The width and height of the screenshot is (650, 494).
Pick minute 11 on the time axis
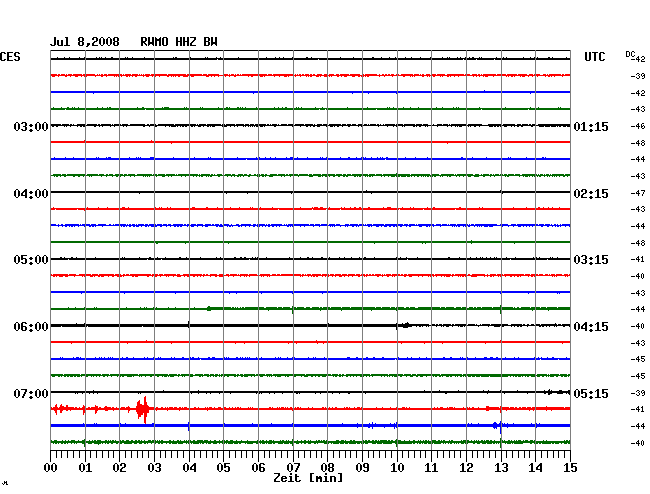pyautogui.click(x=431, y=468)
